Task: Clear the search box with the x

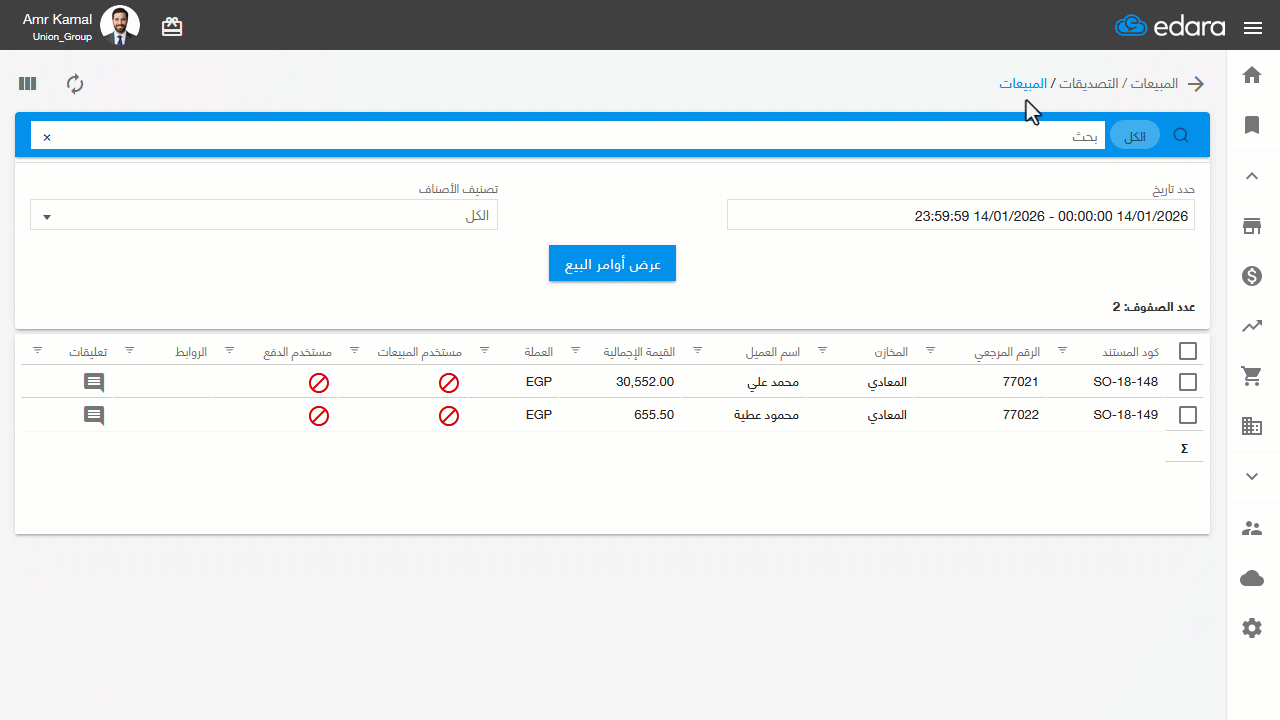Action: (x=46, y=136)
